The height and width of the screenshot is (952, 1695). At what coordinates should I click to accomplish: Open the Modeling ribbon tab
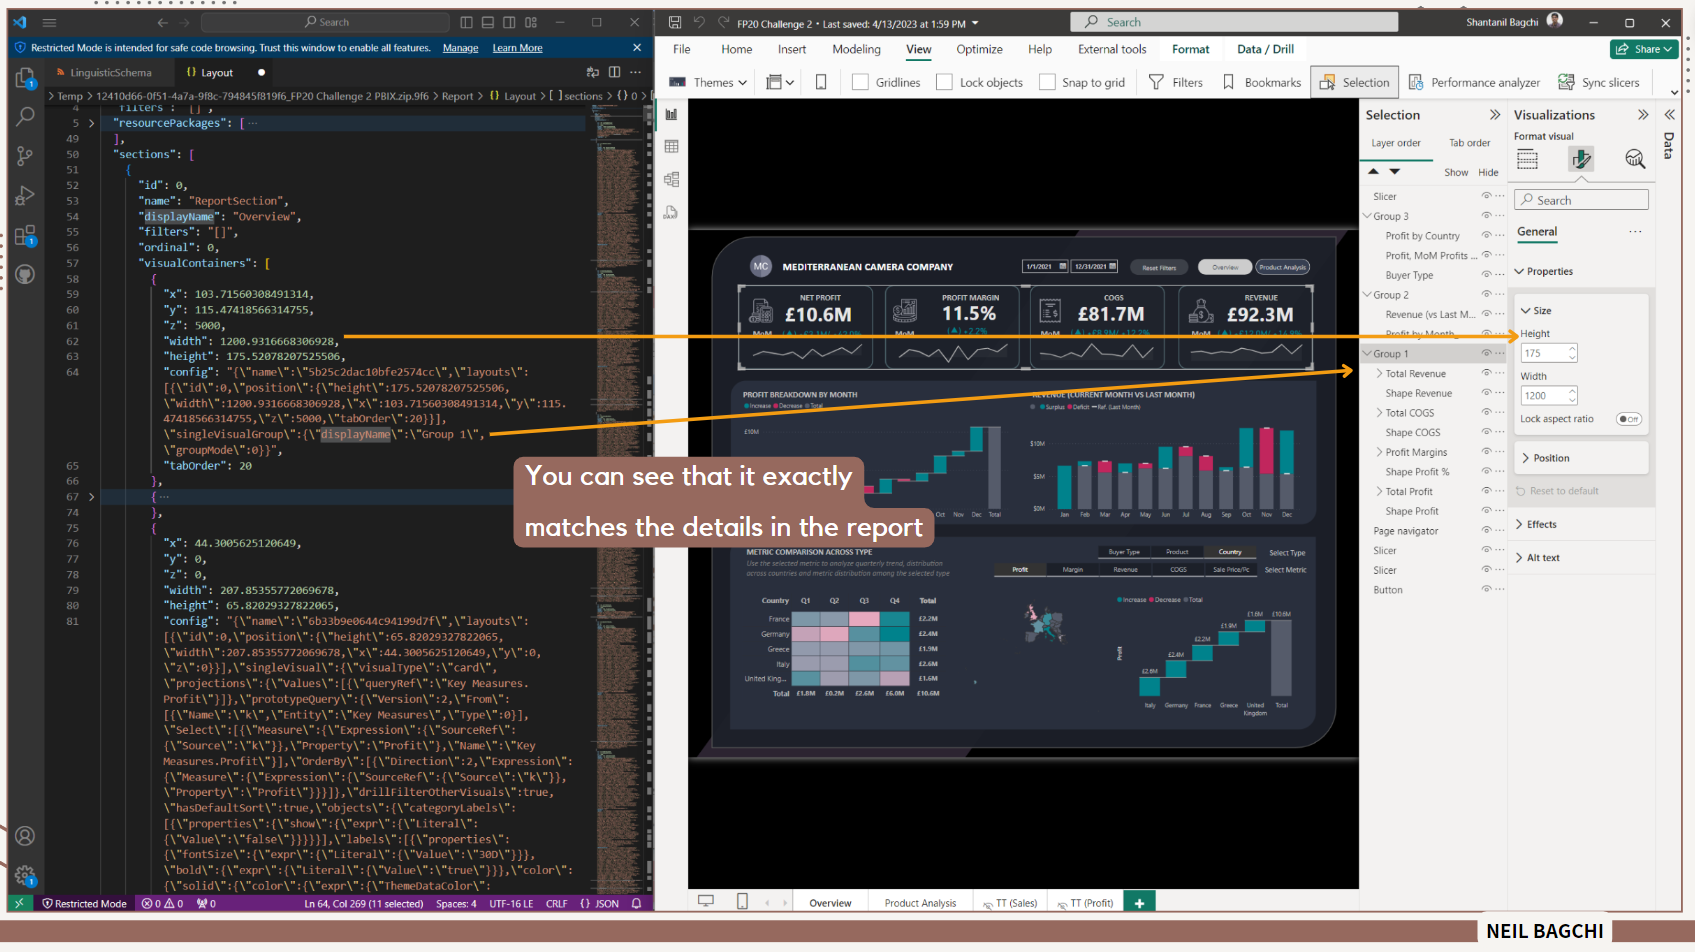click(856, 49)
